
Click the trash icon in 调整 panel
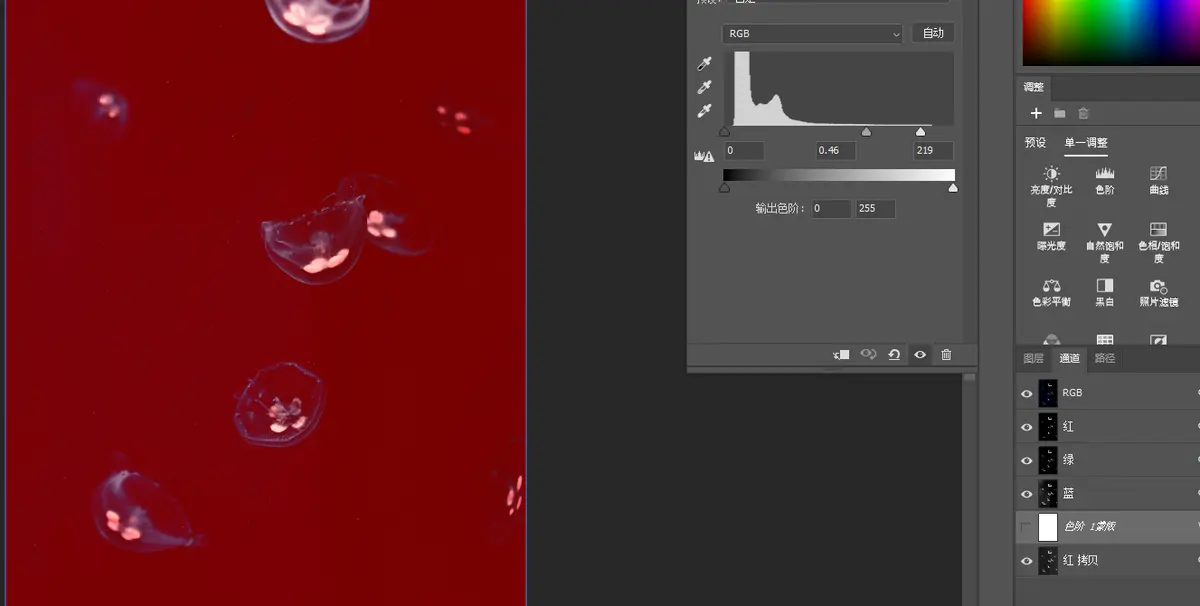(x=1083, y=113)
